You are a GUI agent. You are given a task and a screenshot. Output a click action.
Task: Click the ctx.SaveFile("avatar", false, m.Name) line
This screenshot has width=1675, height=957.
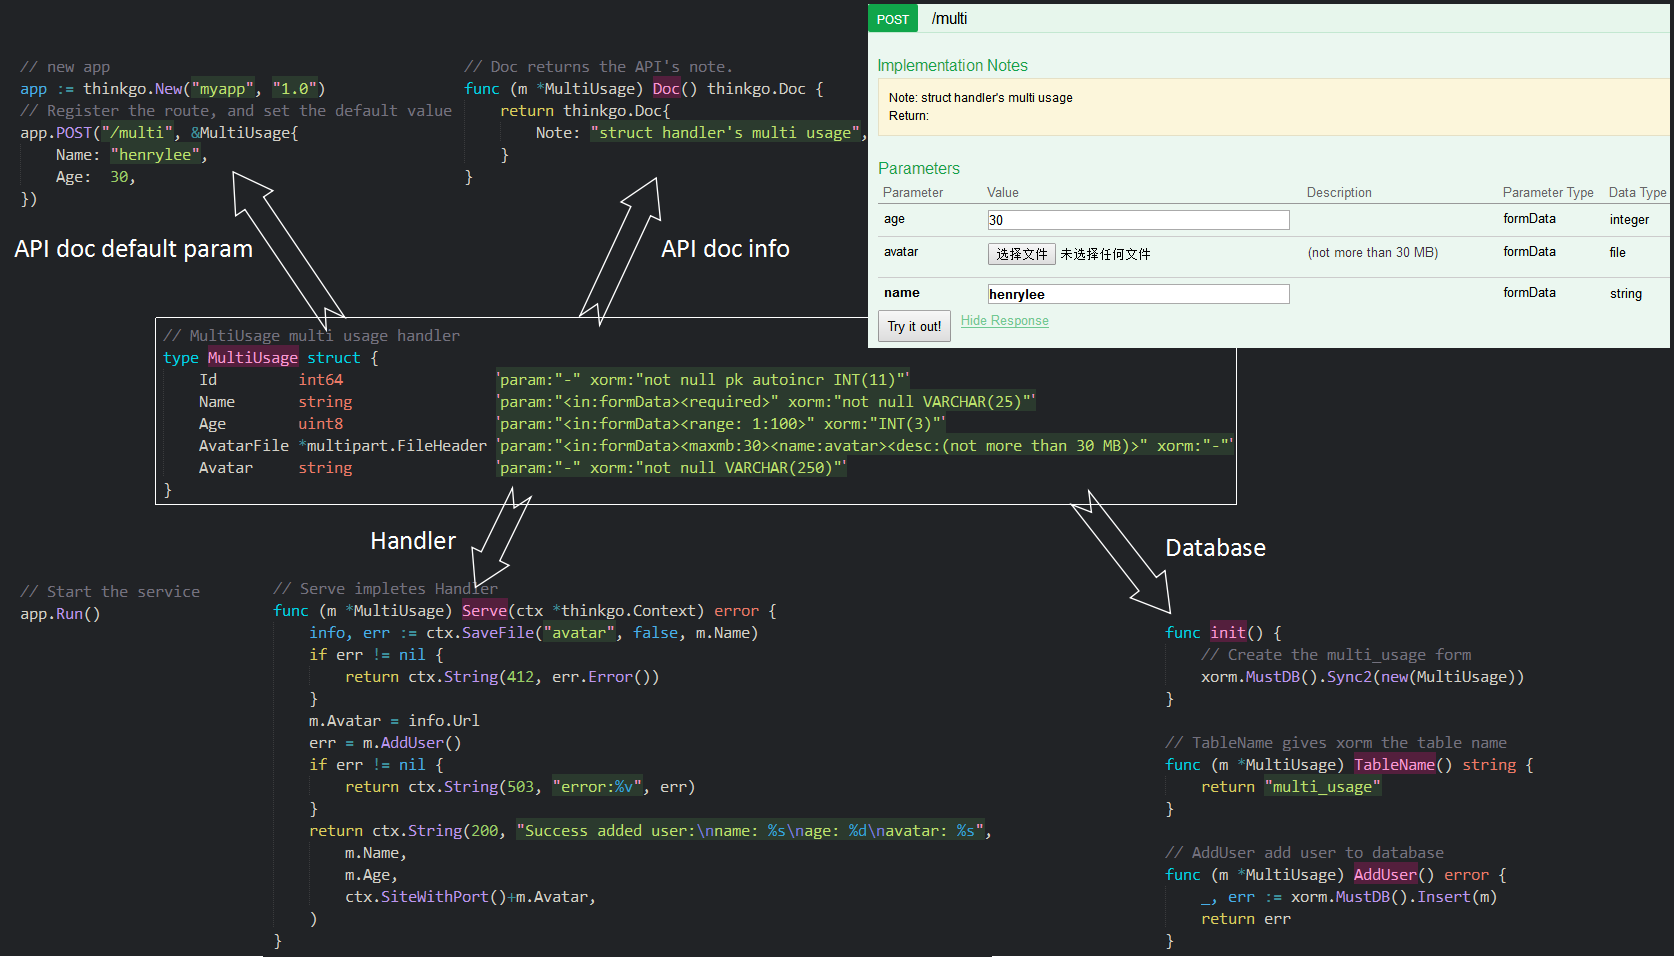pos(592,633)
